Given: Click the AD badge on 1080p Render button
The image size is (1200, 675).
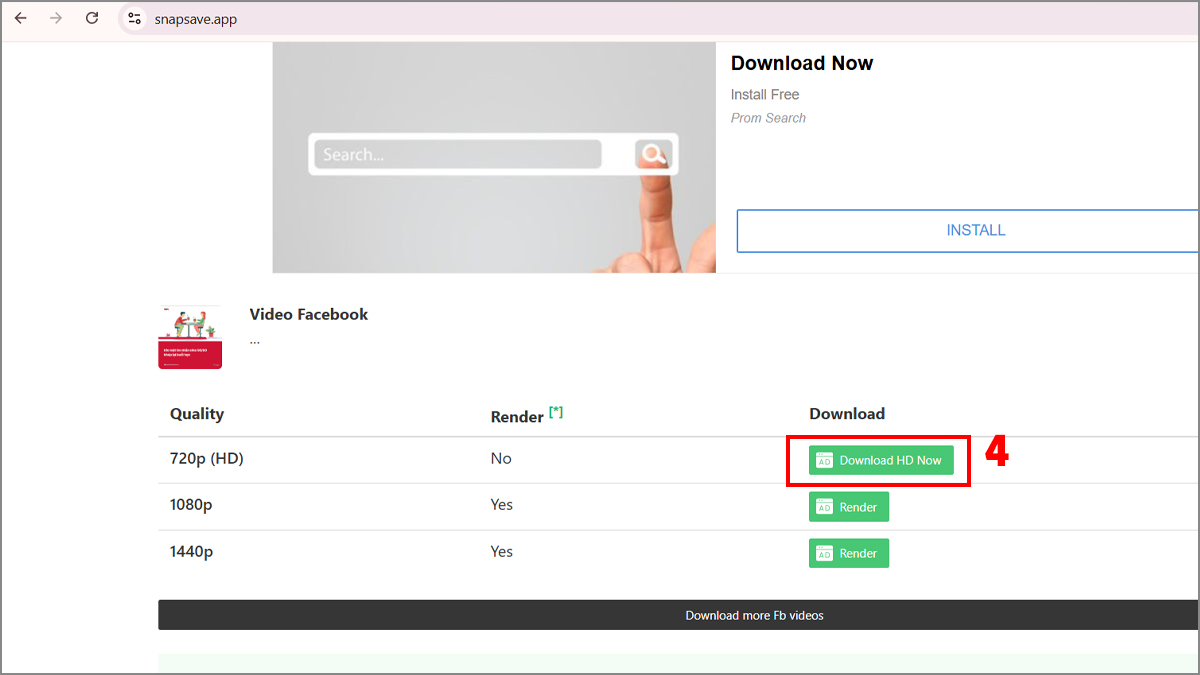Looking at the screenshot, I should click(824, 506).
